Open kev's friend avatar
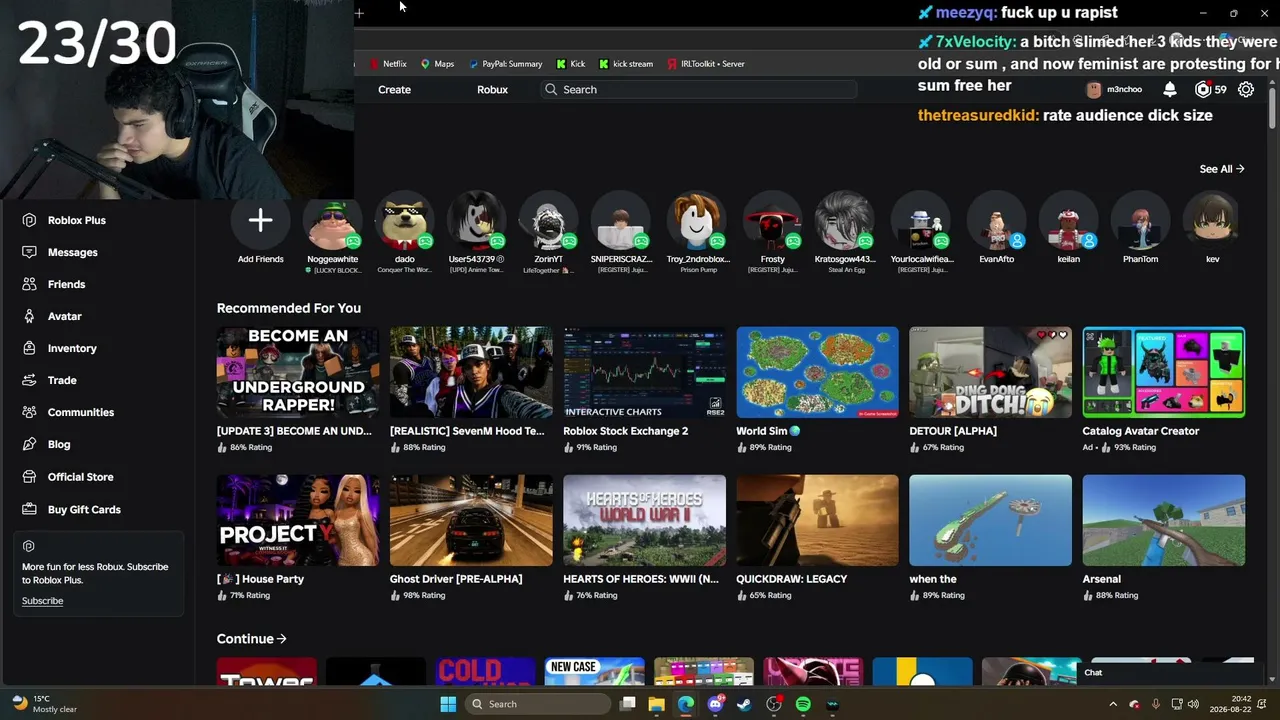This screenshot has height=720, width=1280. pyautogui.click(x=1212, y=220)
